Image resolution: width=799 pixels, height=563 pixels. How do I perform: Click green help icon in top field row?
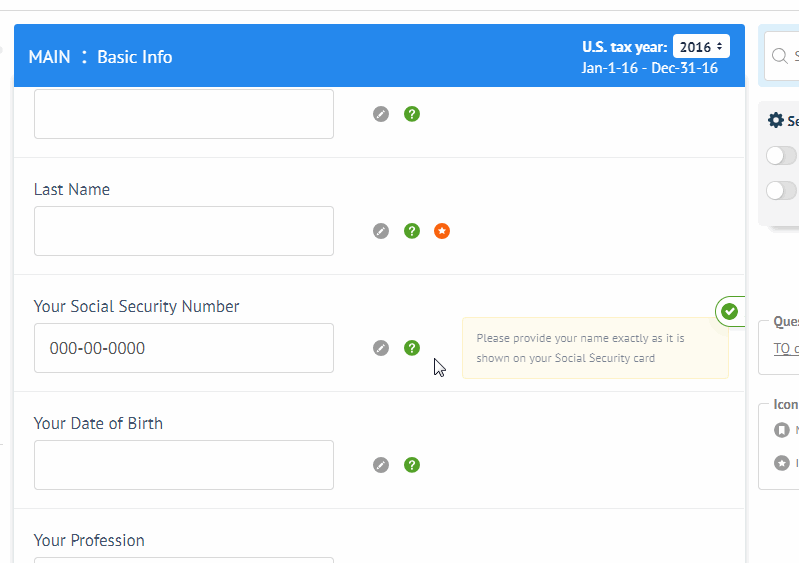click(x=411, y=114)
